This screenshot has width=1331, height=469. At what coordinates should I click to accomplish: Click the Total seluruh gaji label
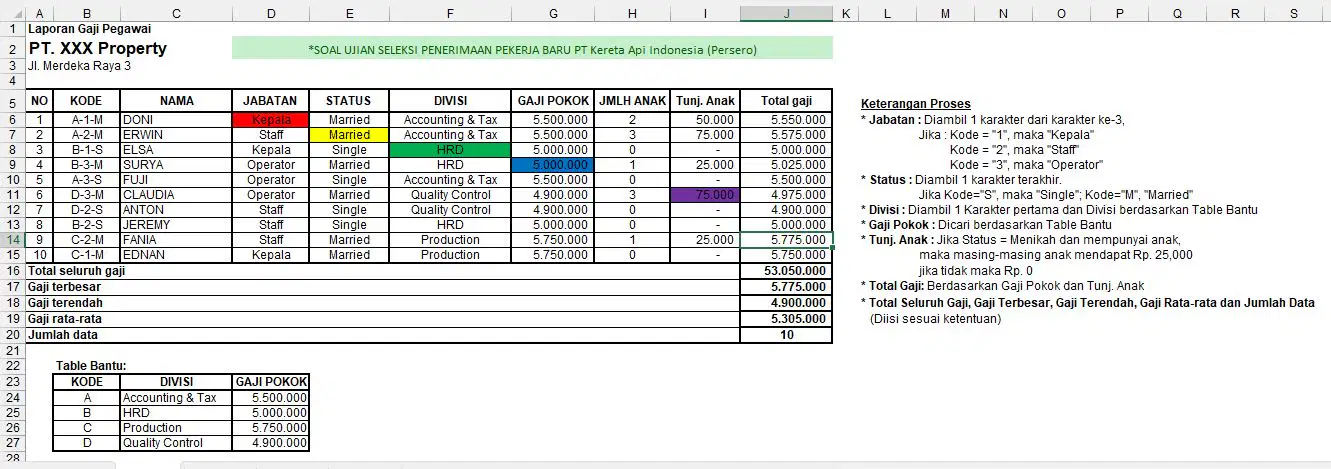point(76,271)
